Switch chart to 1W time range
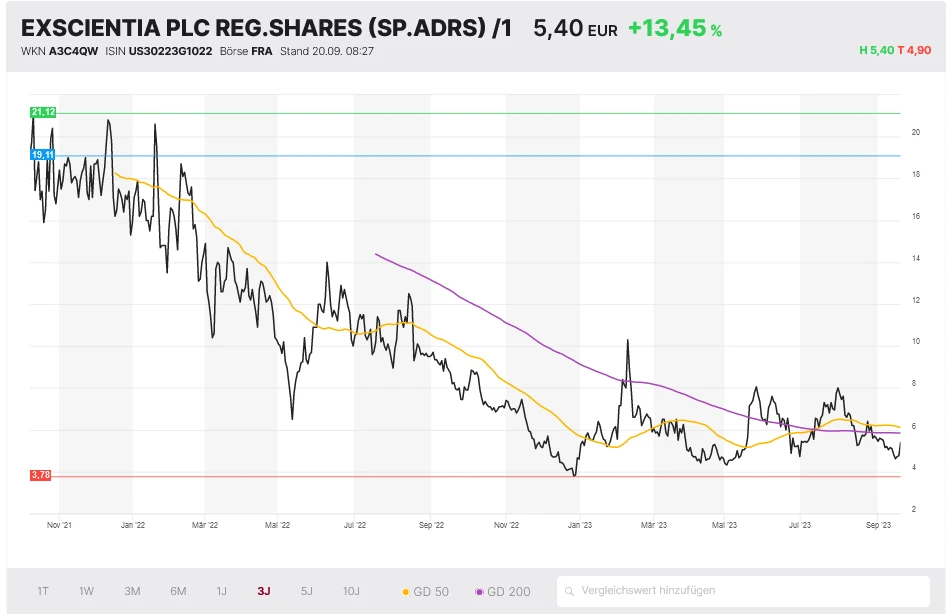Image resolution: width=952 pixels, height=614 pixels. [x=87, y=591]
